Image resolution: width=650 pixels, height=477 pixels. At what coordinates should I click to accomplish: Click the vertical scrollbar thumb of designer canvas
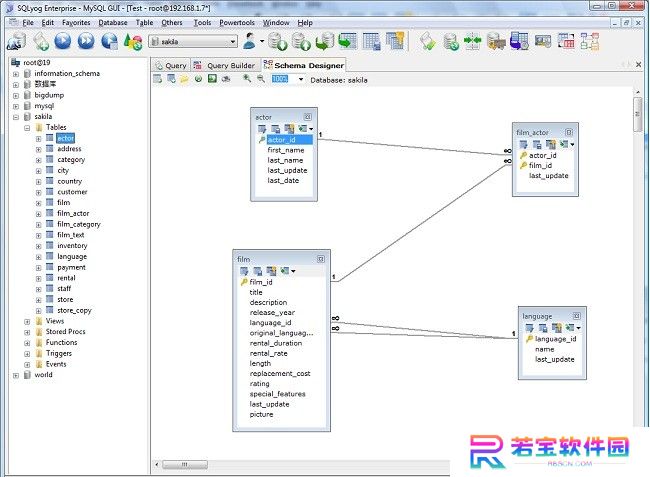638,114
